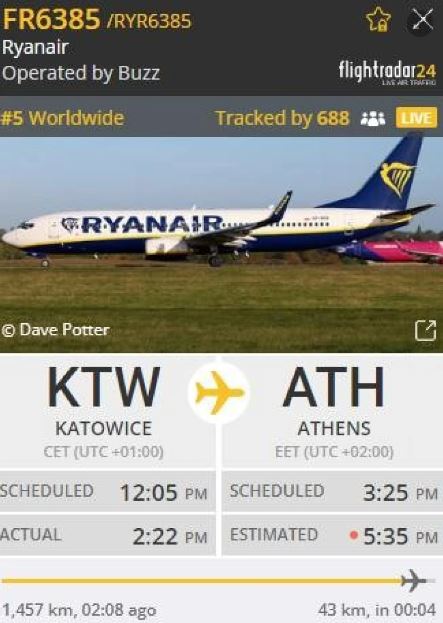Viewport: 443px width, 623px height.
Task: Click the FR6385 flight number heading
Action: point(51,19)
